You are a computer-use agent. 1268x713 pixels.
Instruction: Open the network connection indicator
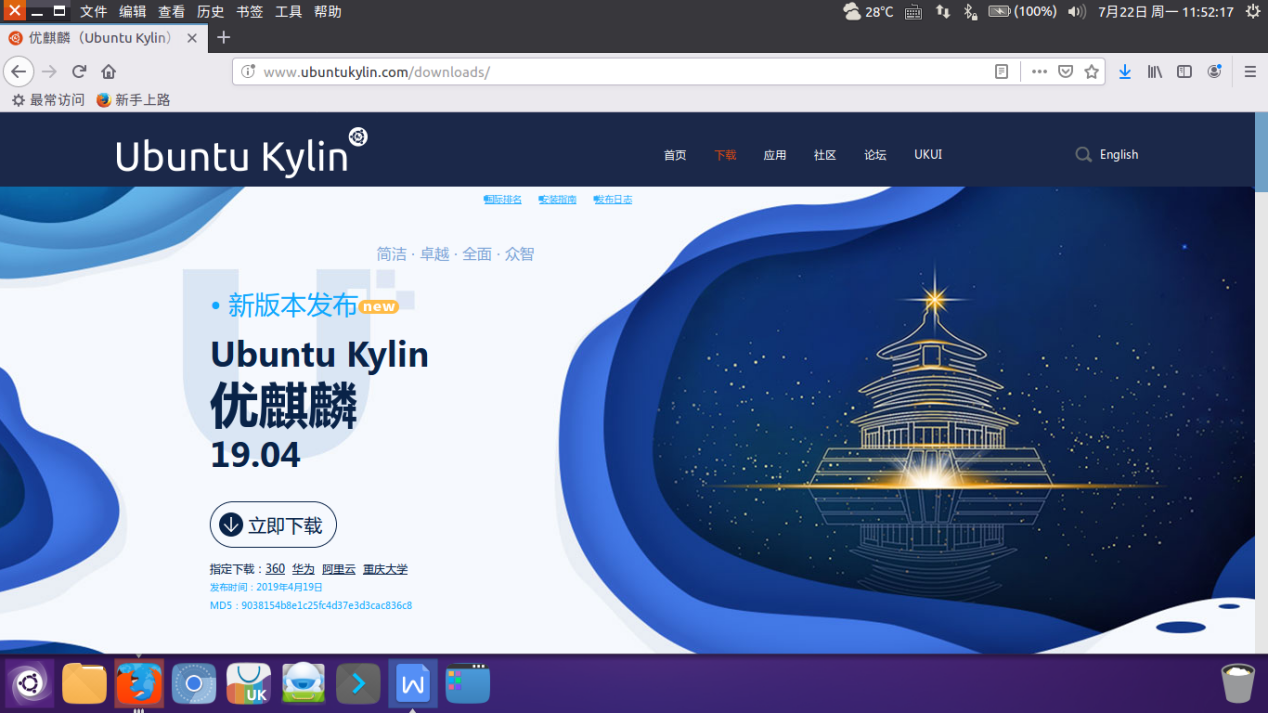pos(943,12)
